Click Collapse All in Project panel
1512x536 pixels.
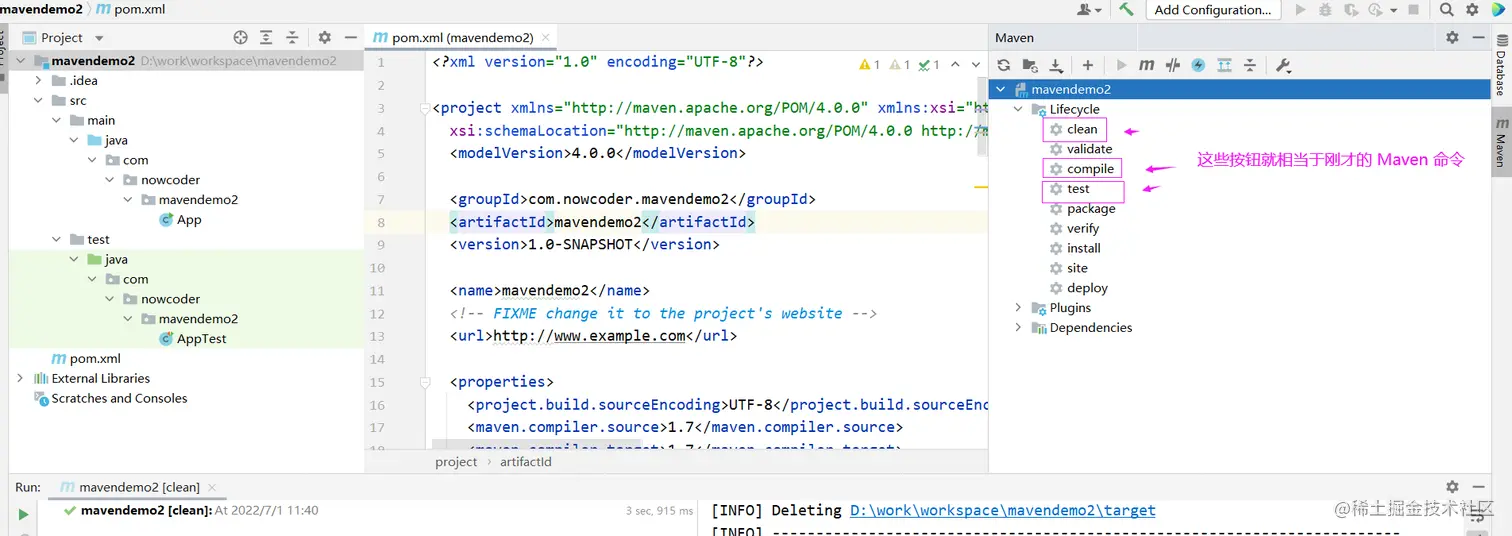click(x=292, y=37)
